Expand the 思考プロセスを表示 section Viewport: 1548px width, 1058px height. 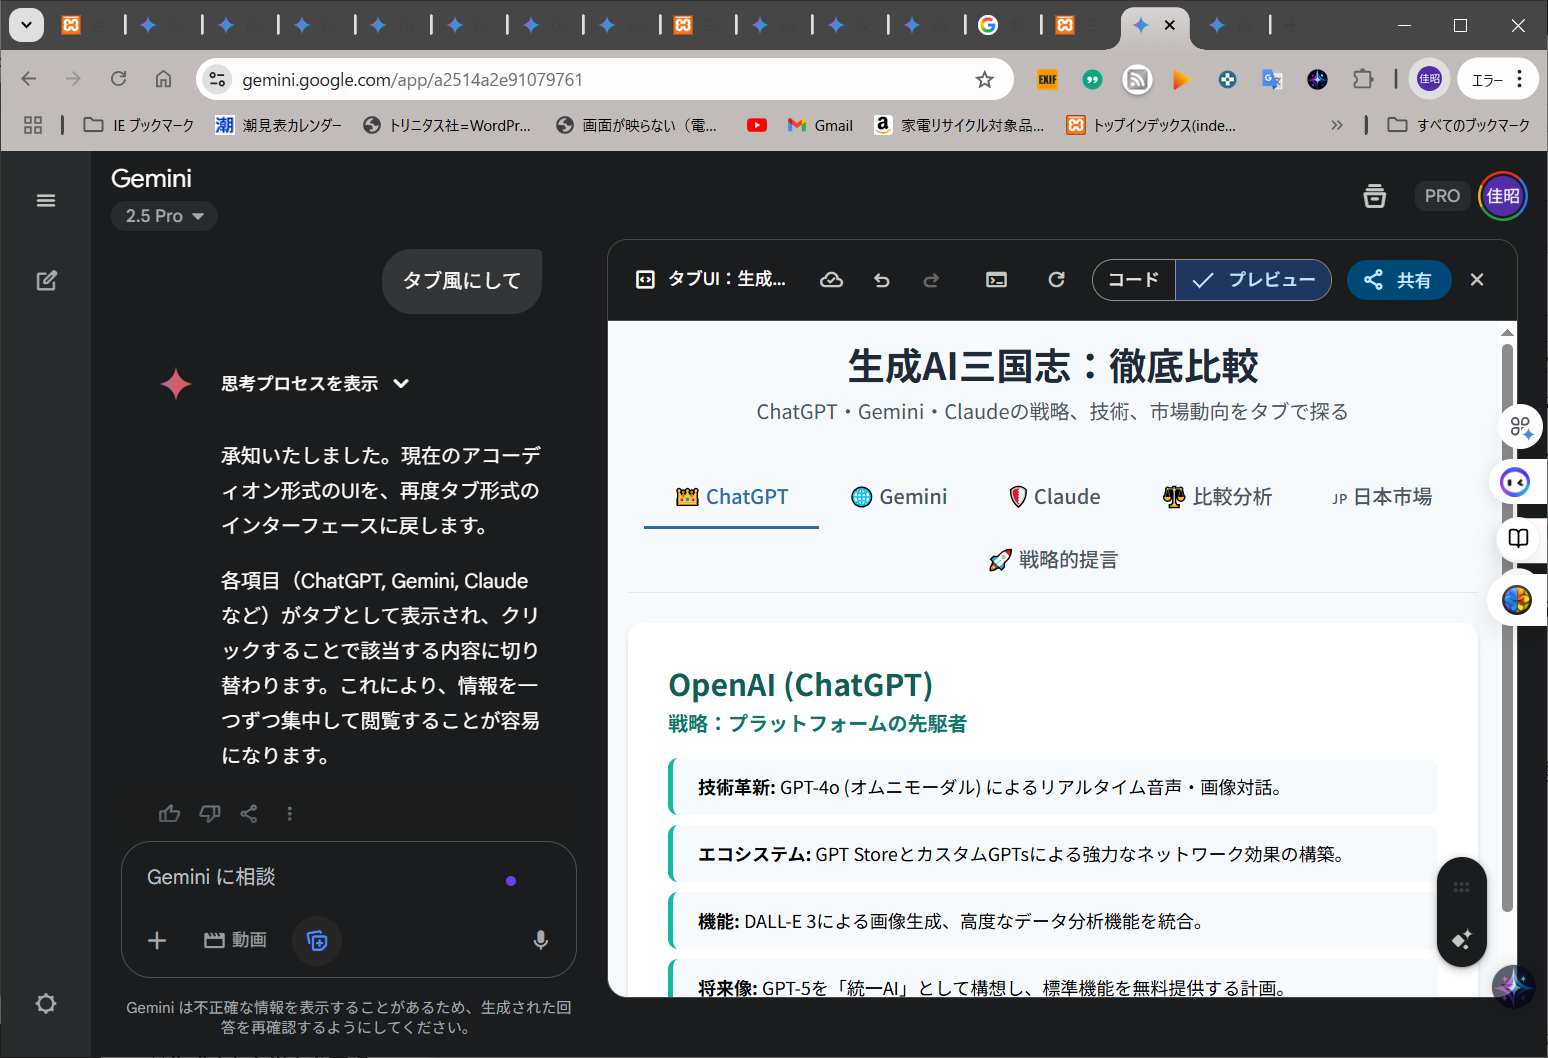(315, 384)
